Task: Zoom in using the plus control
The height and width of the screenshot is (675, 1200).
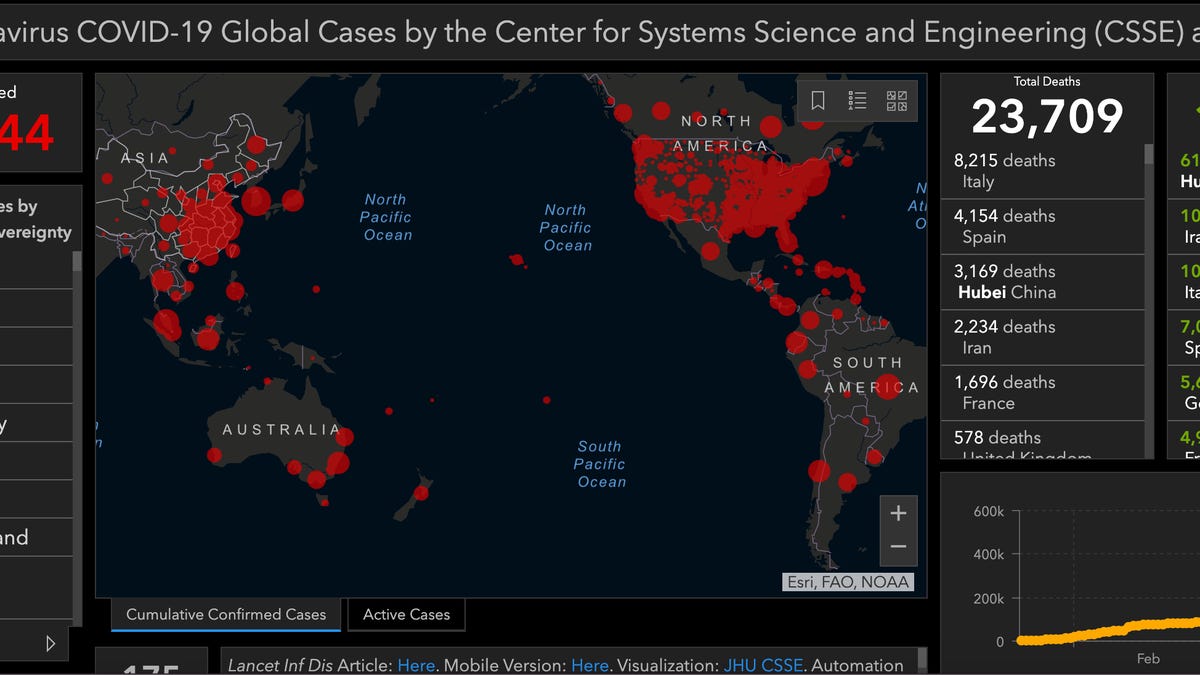Action: (898, 513)
